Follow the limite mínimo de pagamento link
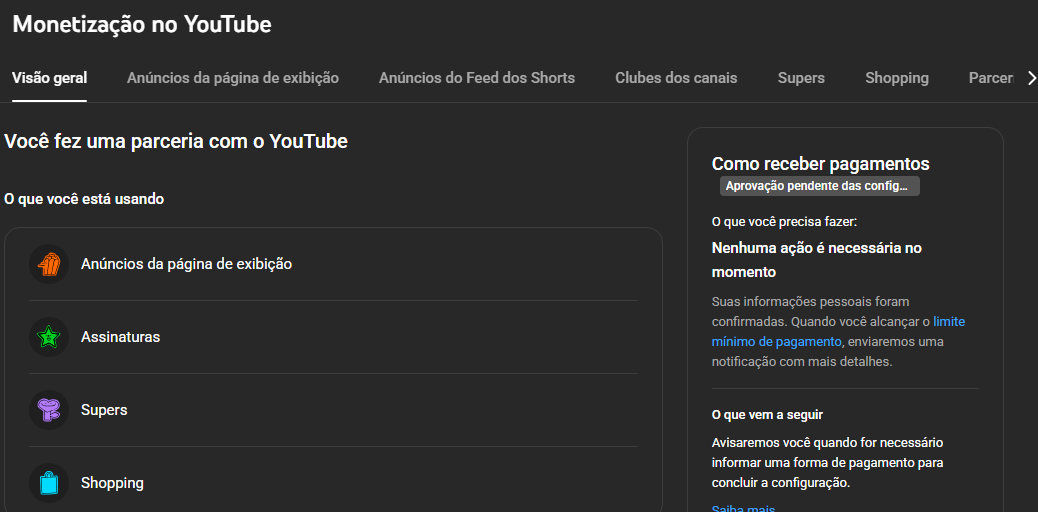 pyautogui.click(x=838, y=332)
